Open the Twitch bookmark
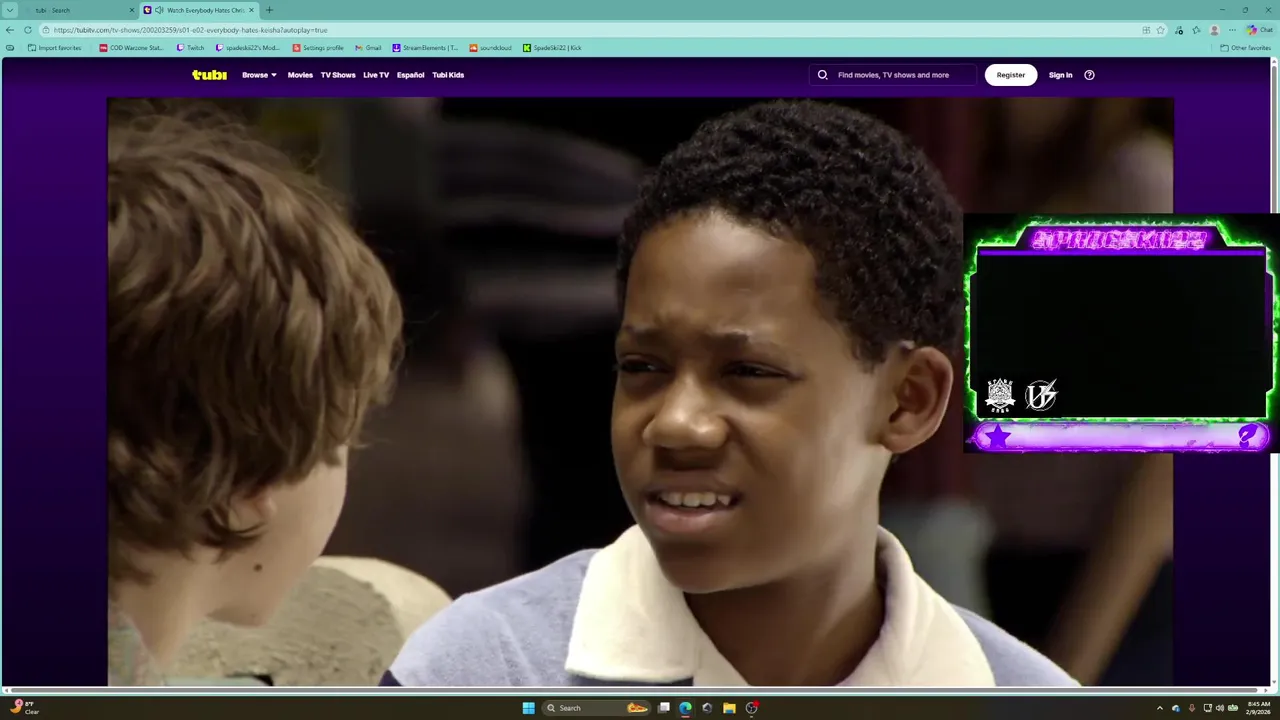The height and width of the screenshot is (720, 1280). tap(190, 48)
